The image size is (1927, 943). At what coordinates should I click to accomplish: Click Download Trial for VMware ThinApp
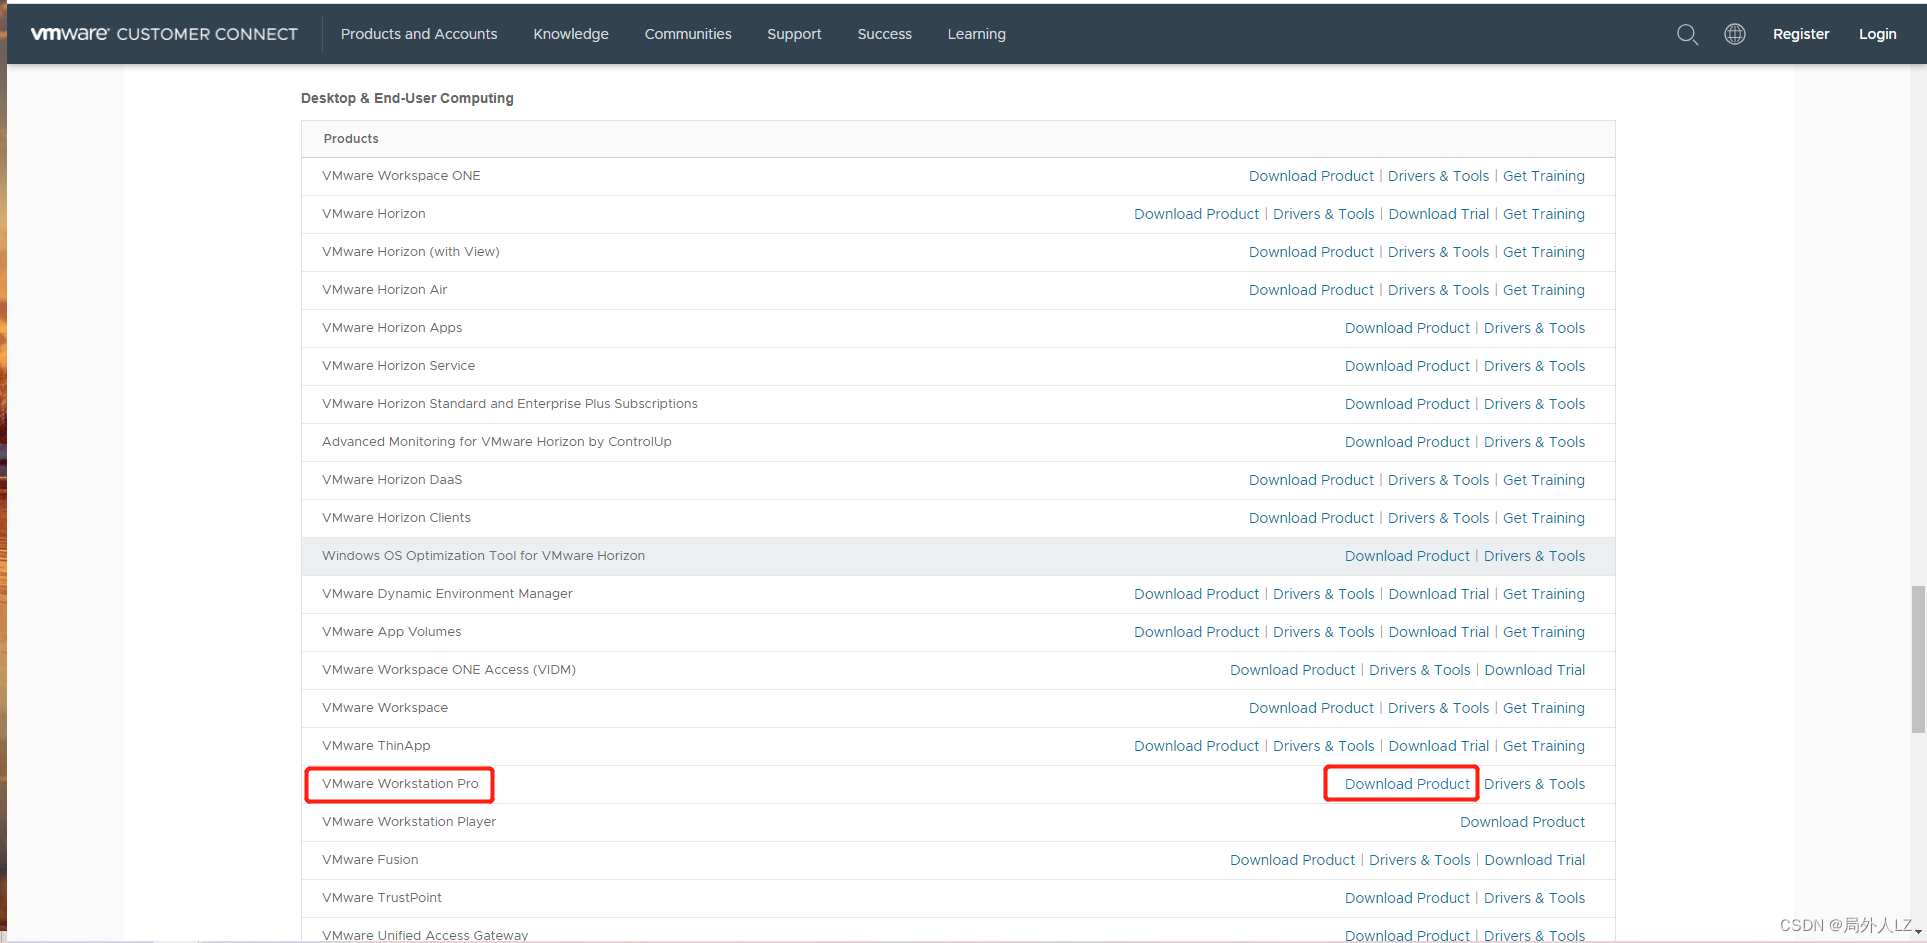(x=1439, y=746)
